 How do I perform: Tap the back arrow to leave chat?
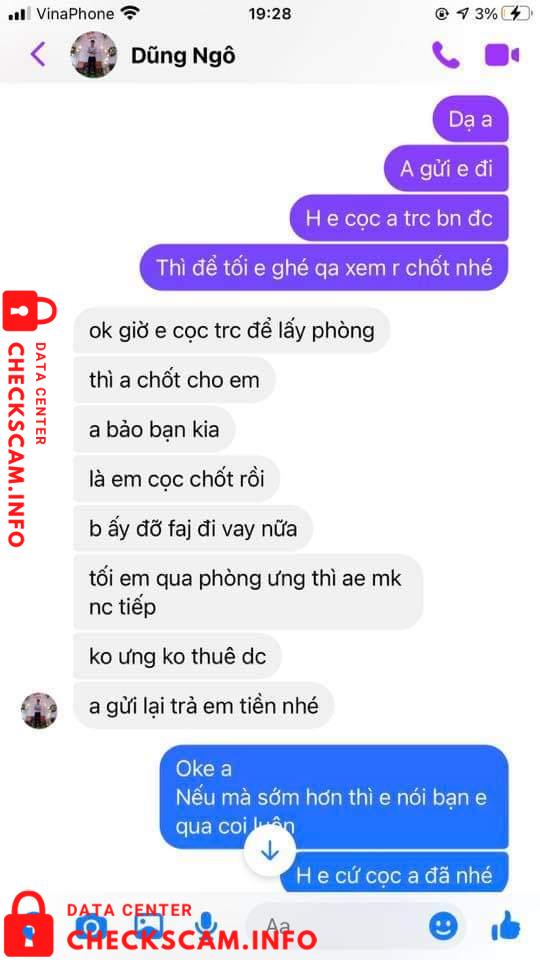(38, 55)
